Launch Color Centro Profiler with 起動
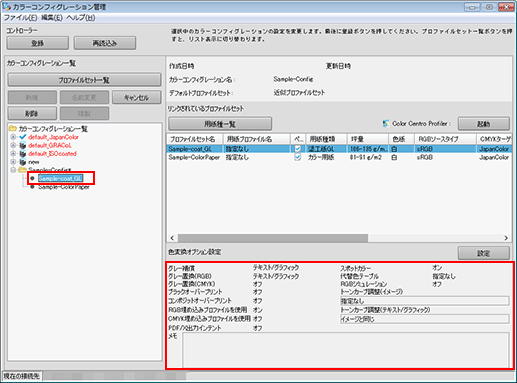Image resolution: width=517 pixels, height=383 pixels. (x=484, y=124)
